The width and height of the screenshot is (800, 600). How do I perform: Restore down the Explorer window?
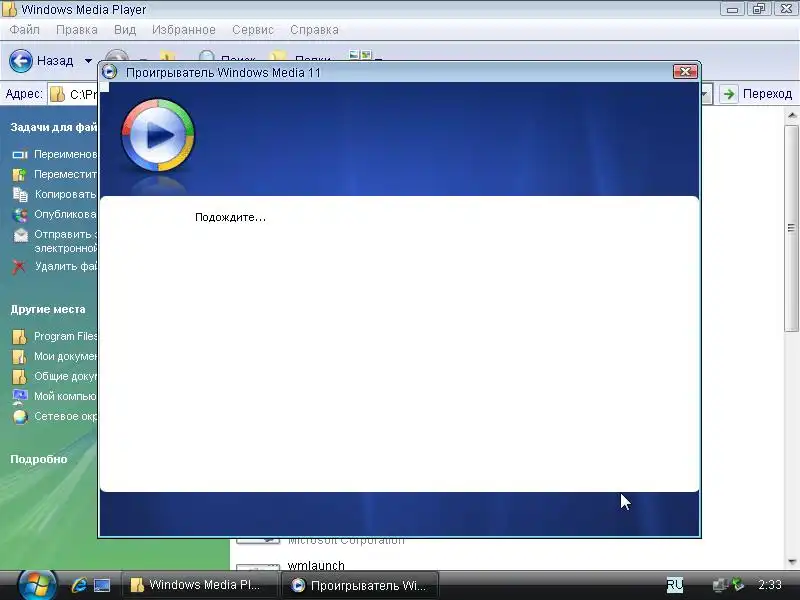pyautogui.click(x=759, y=9)
